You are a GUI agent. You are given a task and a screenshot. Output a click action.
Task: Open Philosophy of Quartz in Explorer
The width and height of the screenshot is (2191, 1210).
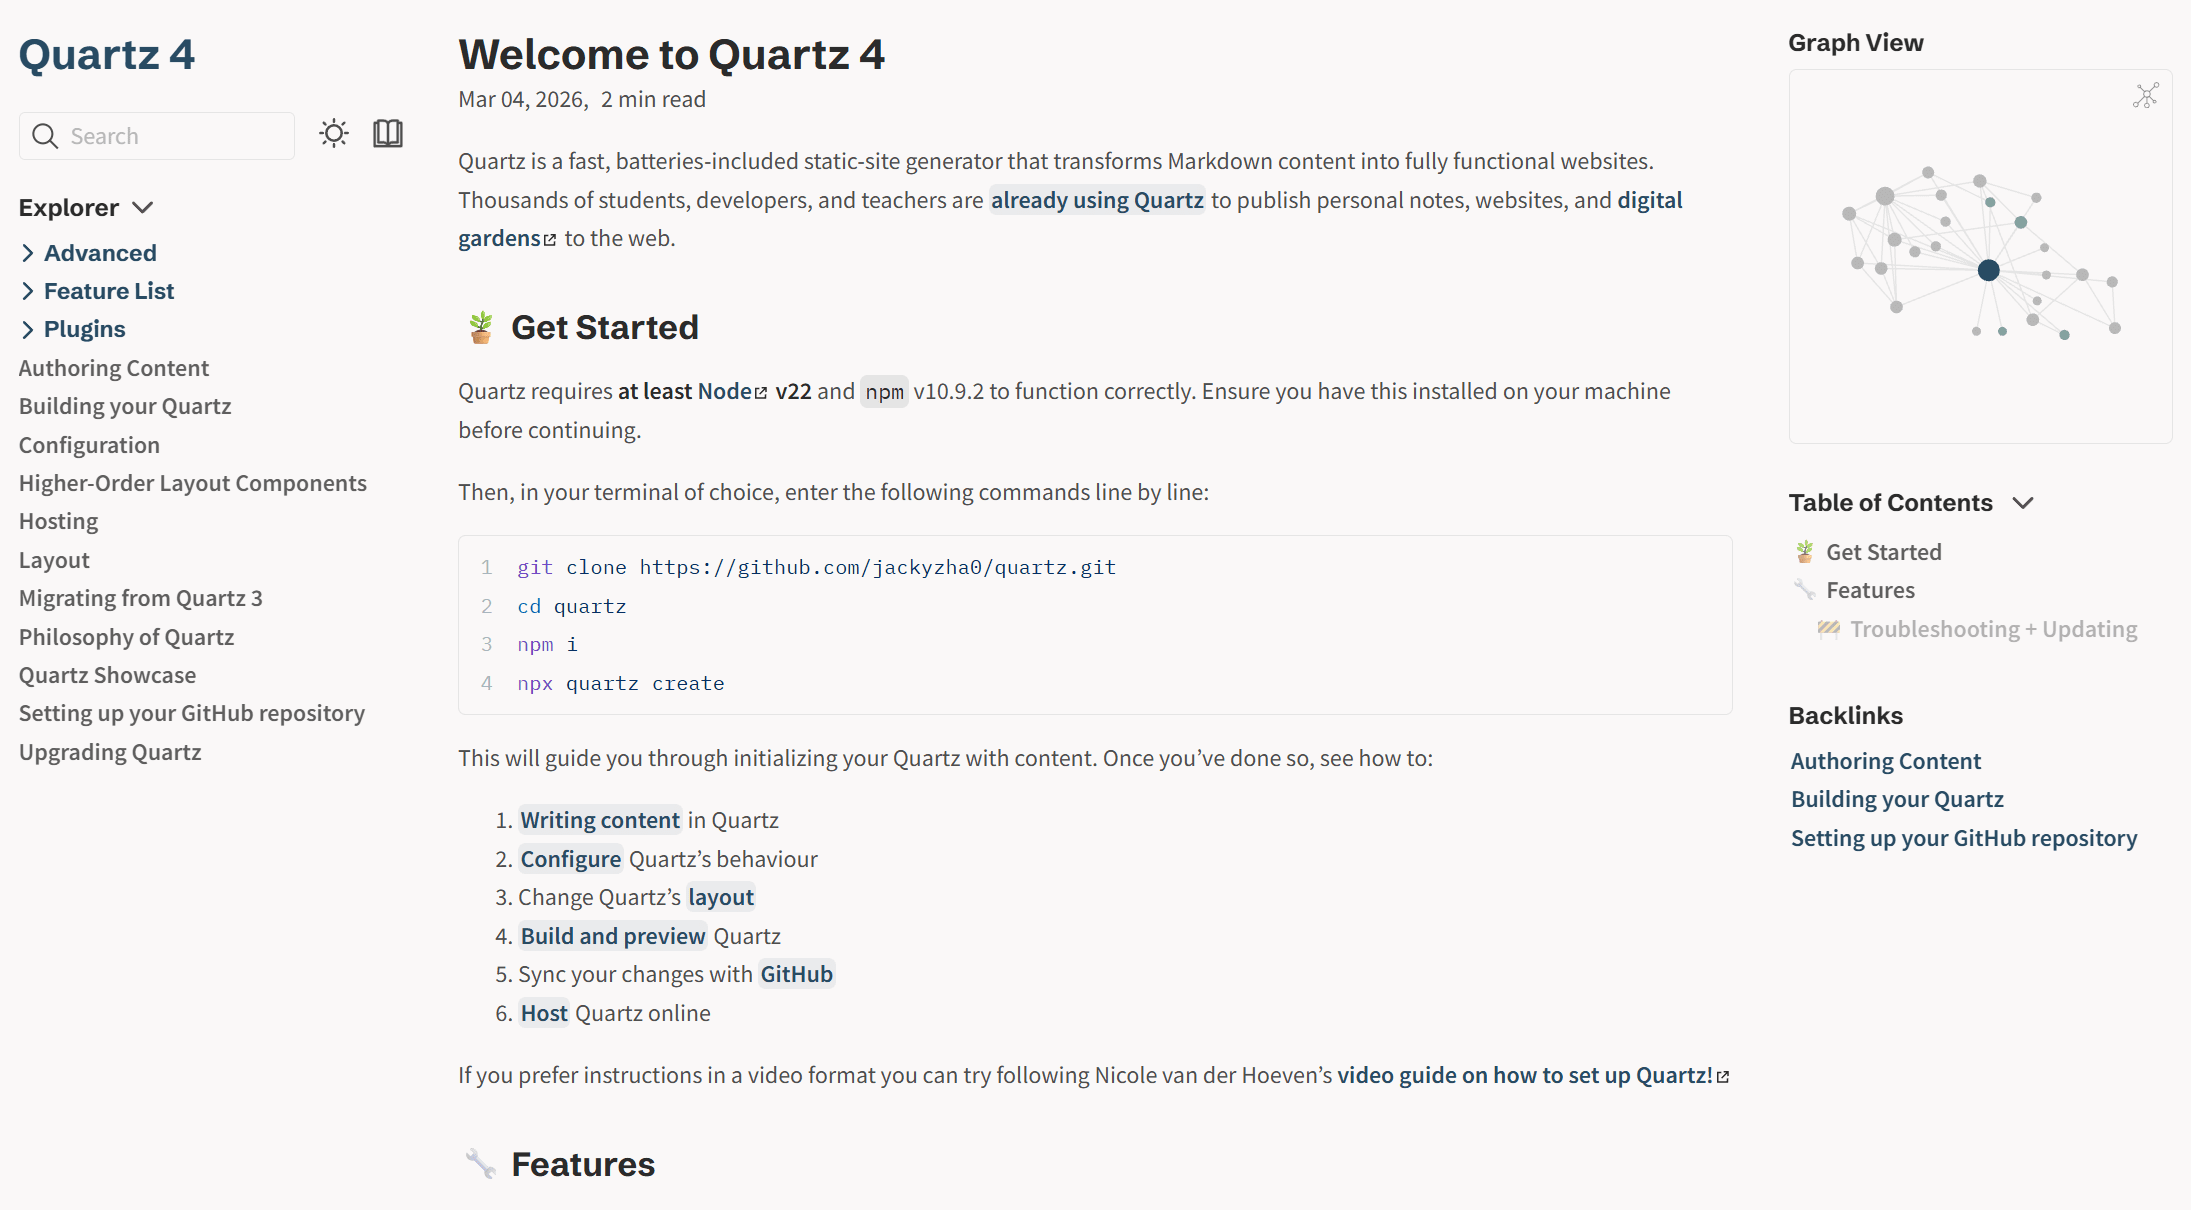(126, 637)
